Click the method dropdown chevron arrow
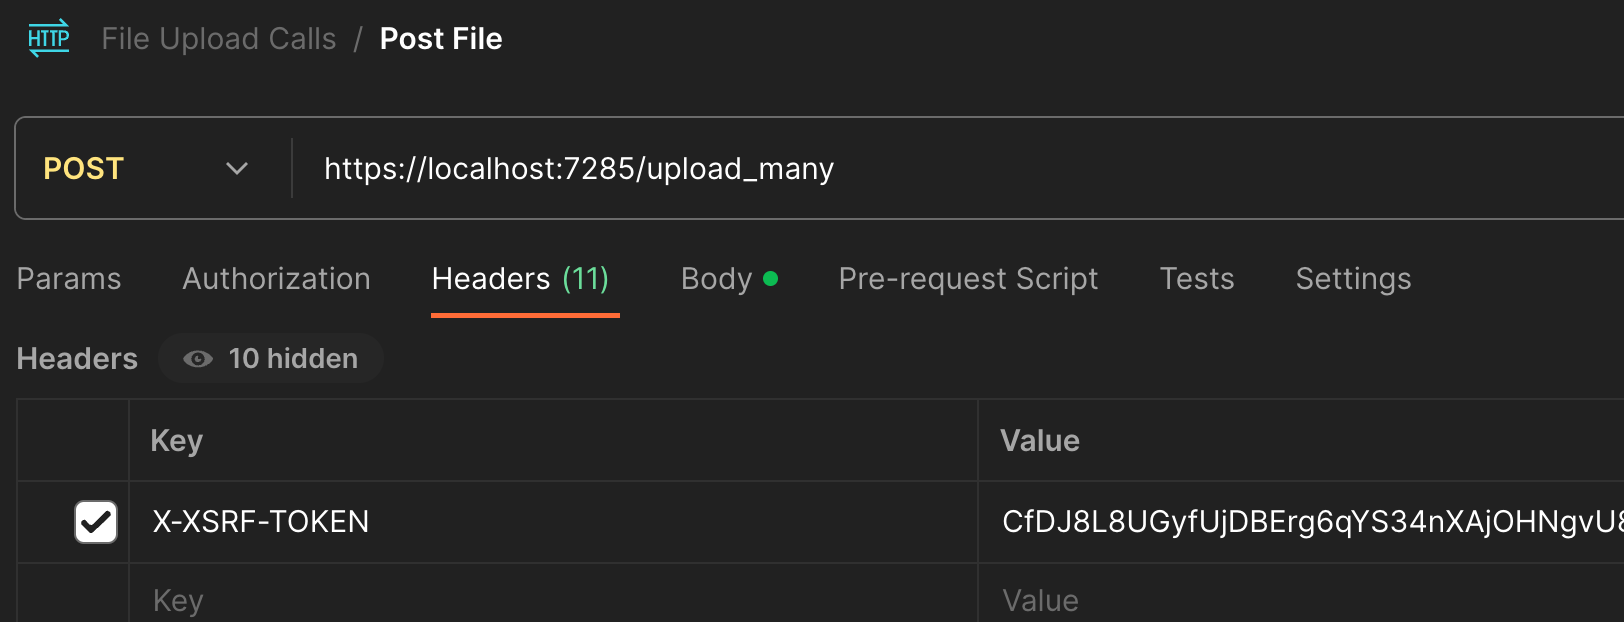 (237, 169)
